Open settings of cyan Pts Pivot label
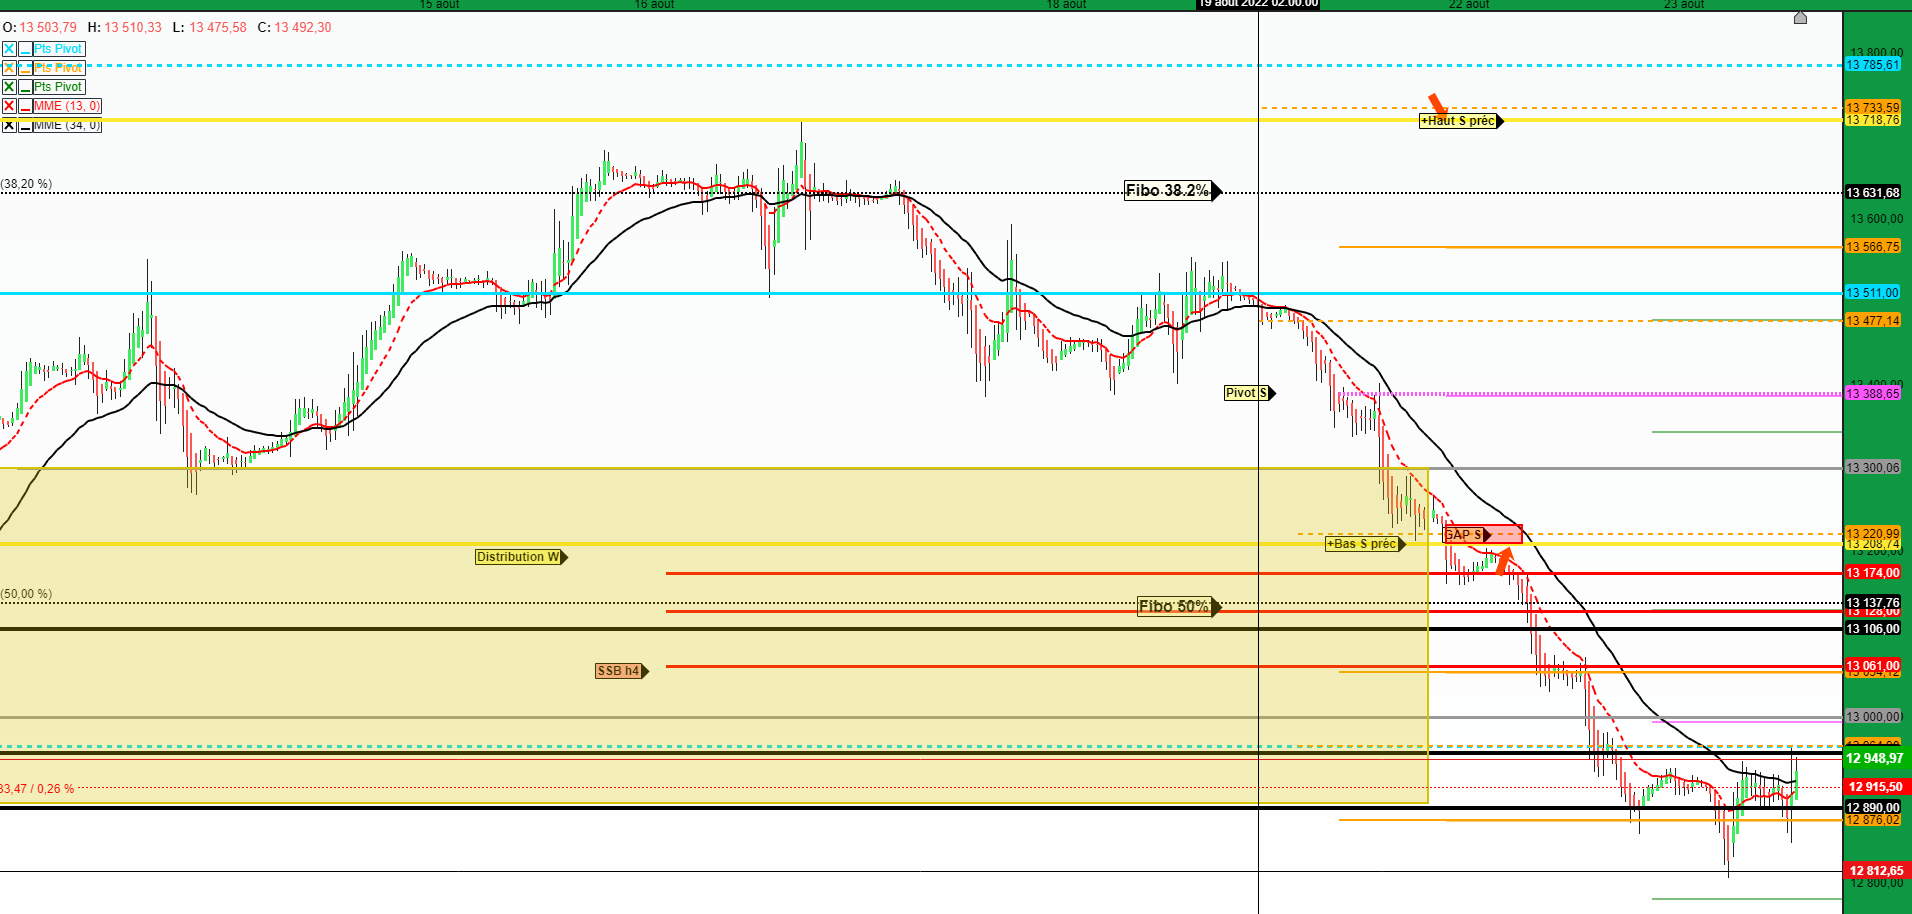Image resolution: width=1912 pixels, height=914 pixels. click(58, 49)
